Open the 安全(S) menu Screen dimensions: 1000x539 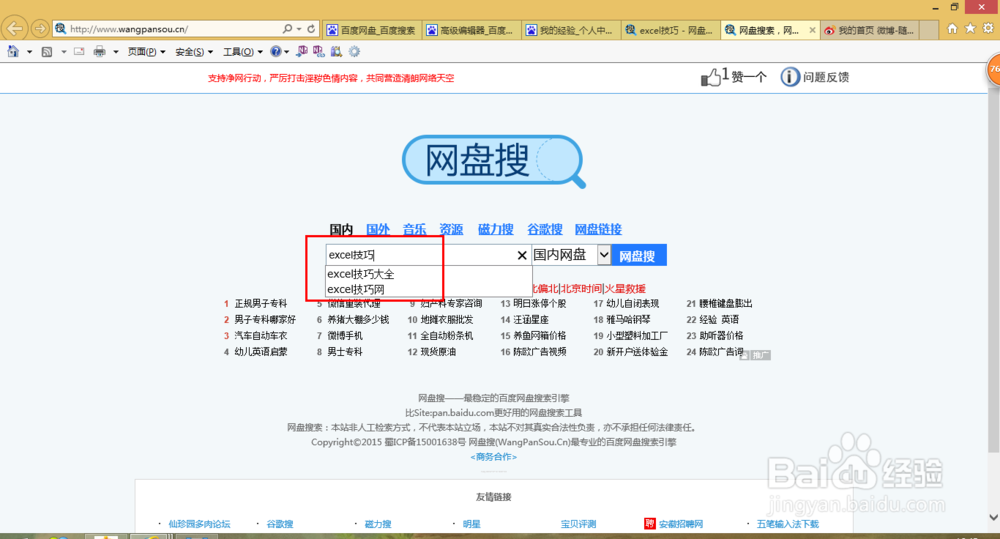pos(194,52)
